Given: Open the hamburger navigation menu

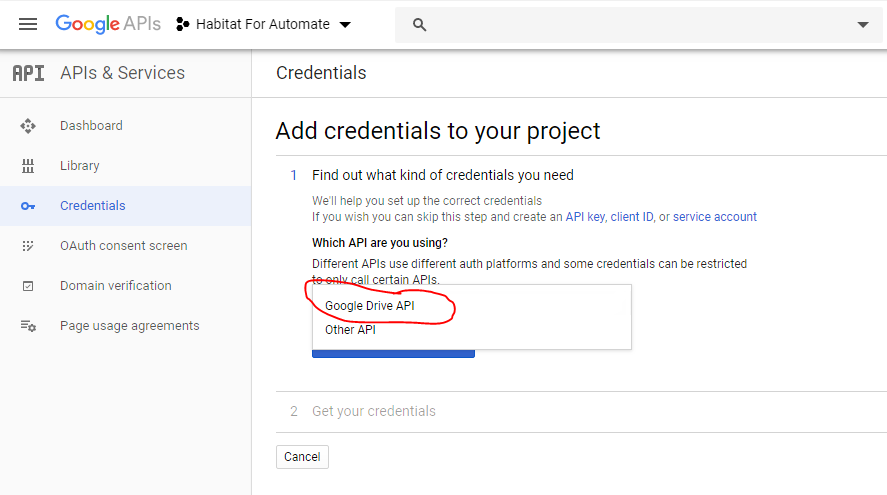Looking at the screenshot, I should coord(28,24).
